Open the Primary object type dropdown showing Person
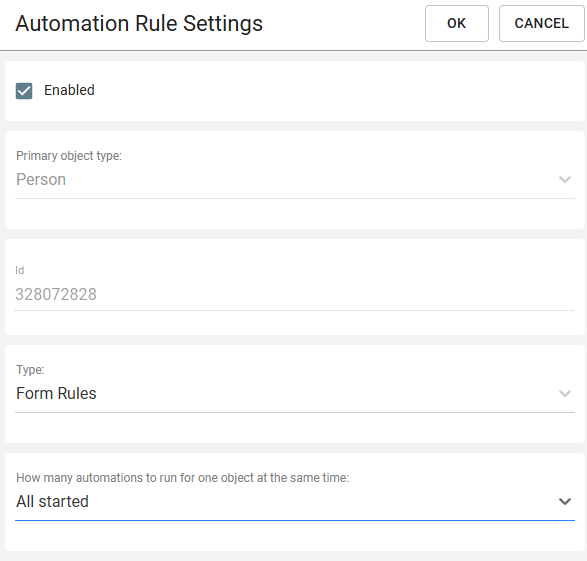The width and height of the screenshot is (587, 561). [295, 180]
